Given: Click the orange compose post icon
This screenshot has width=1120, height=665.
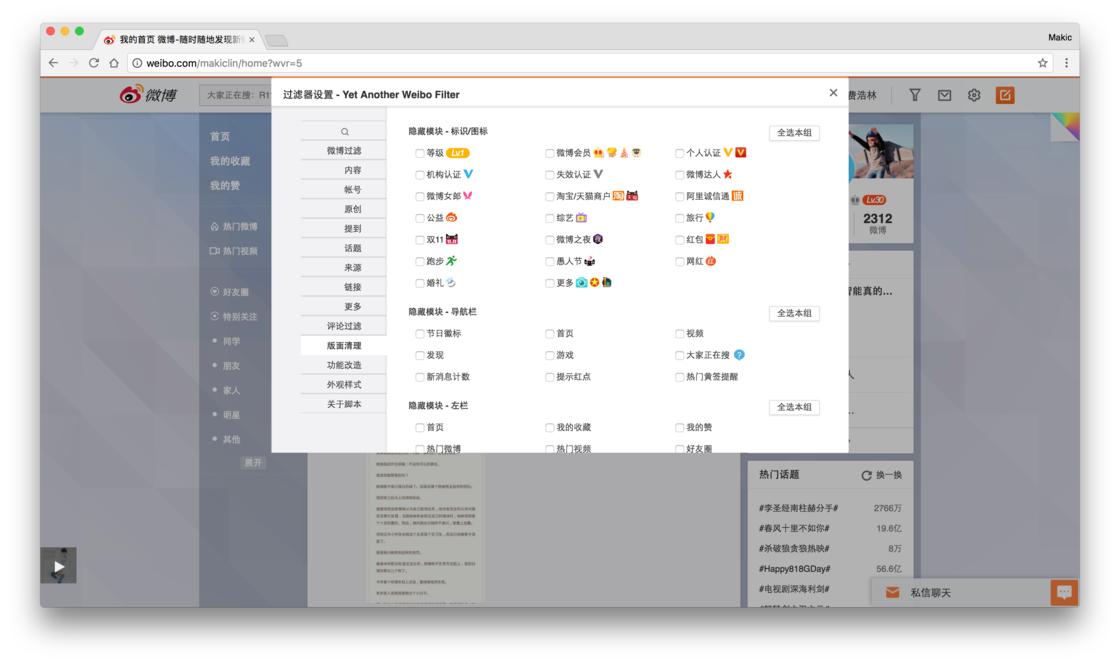Looking at the screenshot, I should coord(1005,95).
